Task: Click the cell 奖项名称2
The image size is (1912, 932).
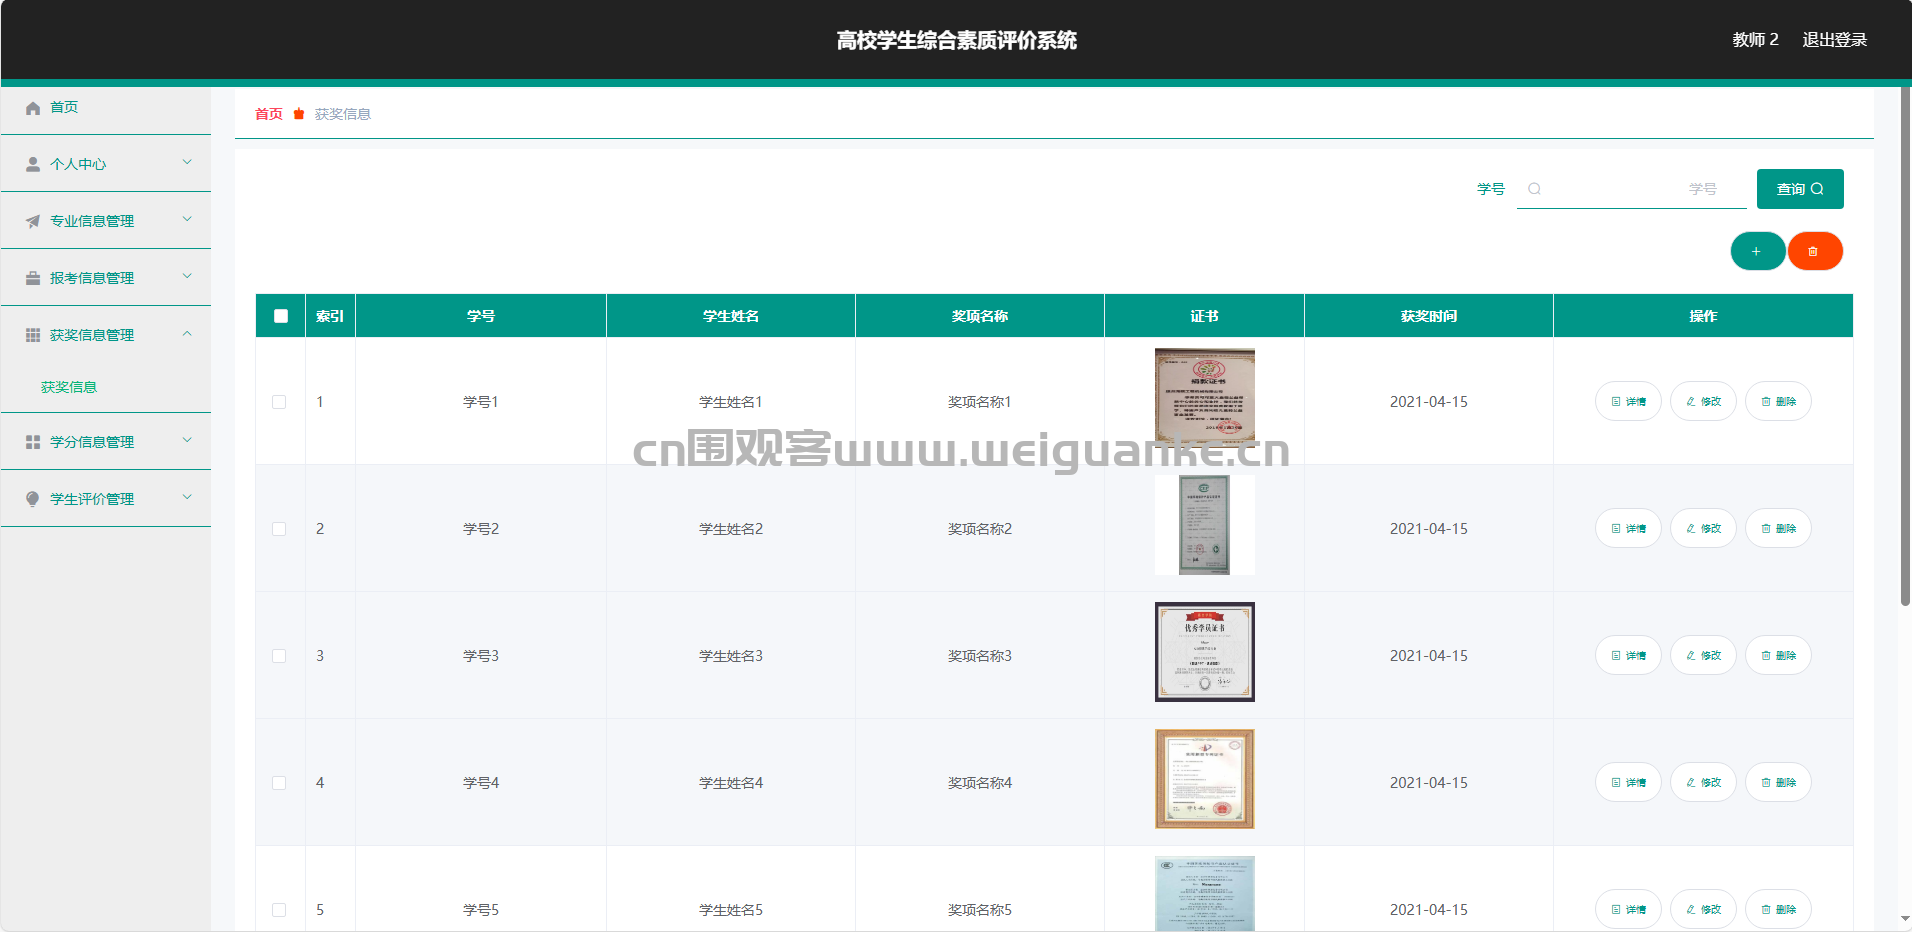Action: pyautogui.click(x=980, y=529)
